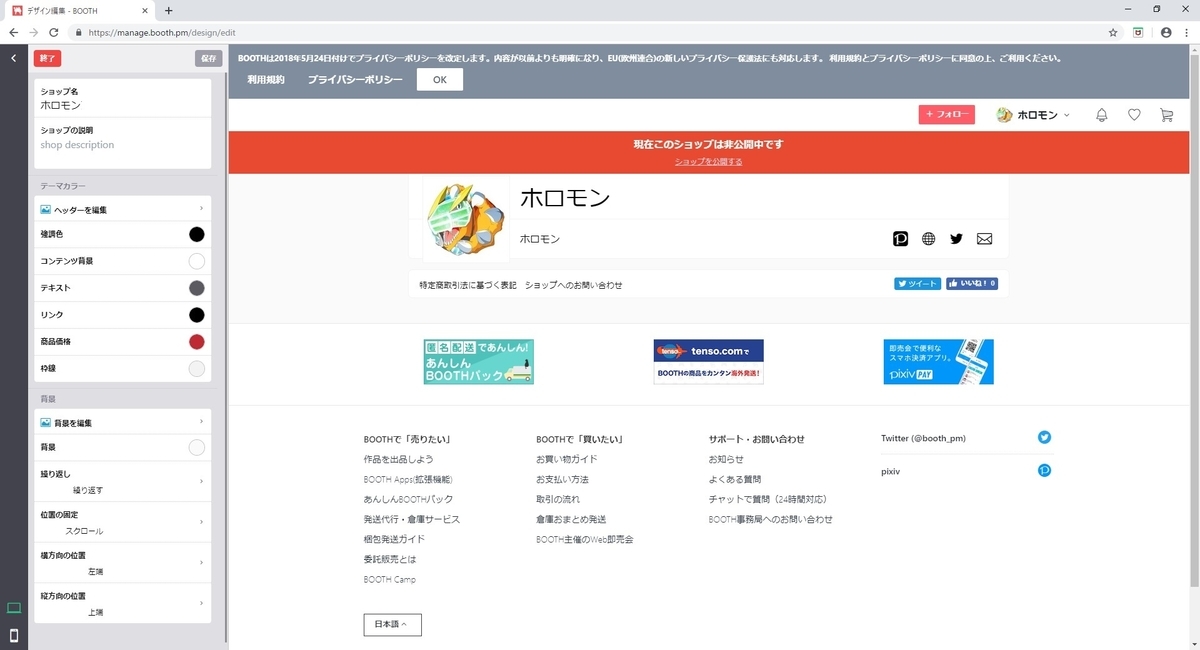The width and height of the screenshot is (1200, 650).
Task: Pick the 商品価格 red color swatch
Action: 197,342
